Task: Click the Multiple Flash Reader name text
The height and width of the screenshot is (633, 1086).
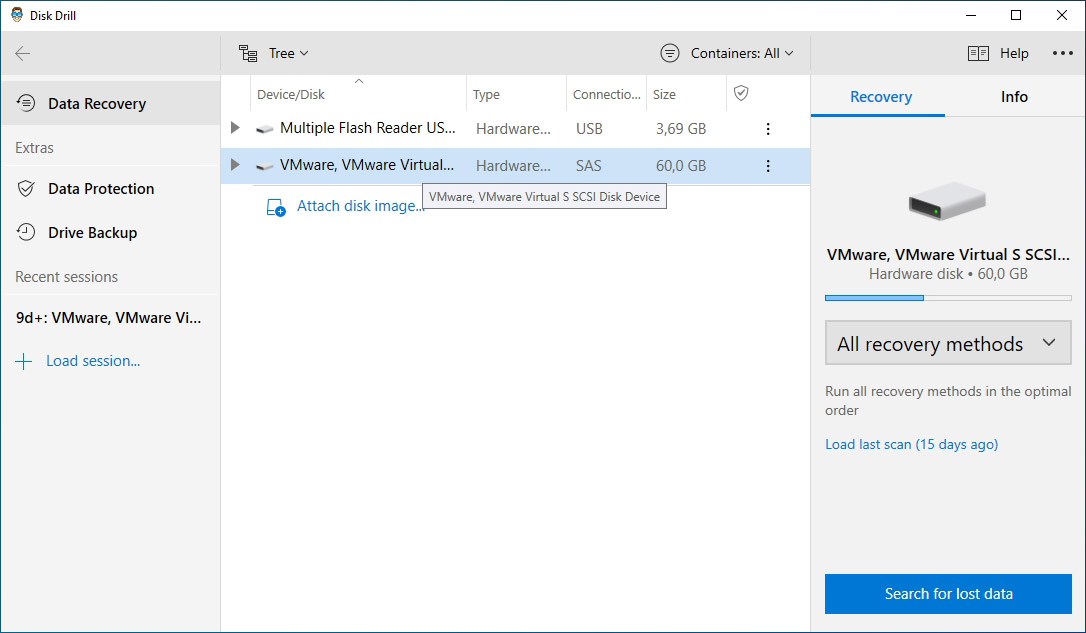Action: coord(368,128)
